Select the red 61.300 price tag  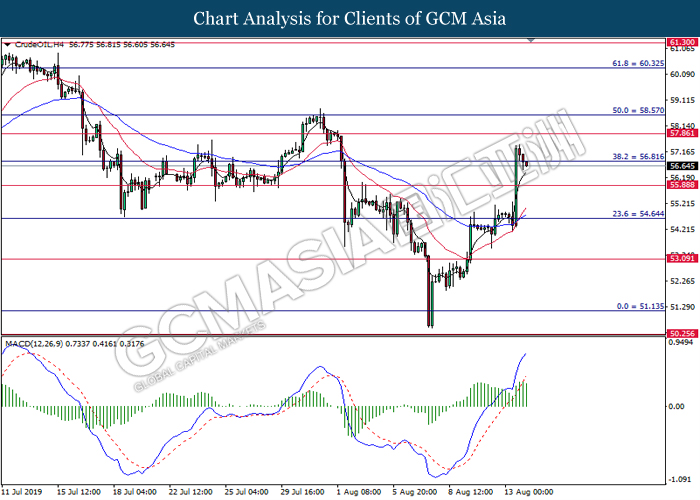pos(681,44)
